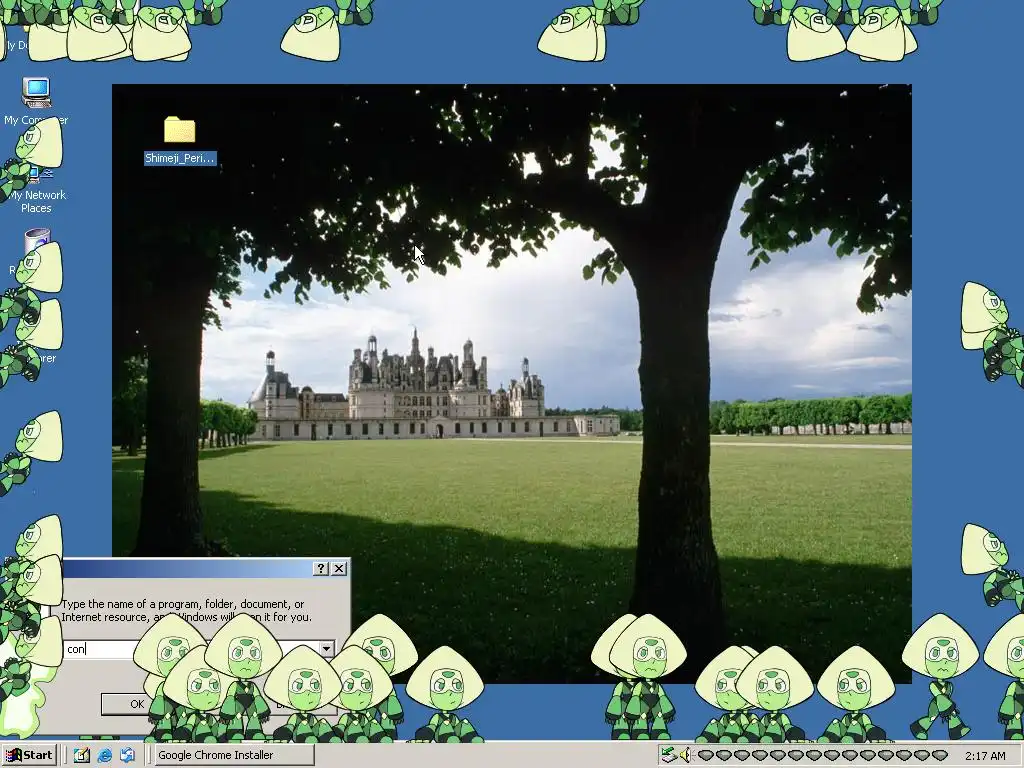1024x768 pixels.
Task: Click the Safely Remove Hardware tray icon
Action: [667, 755]
